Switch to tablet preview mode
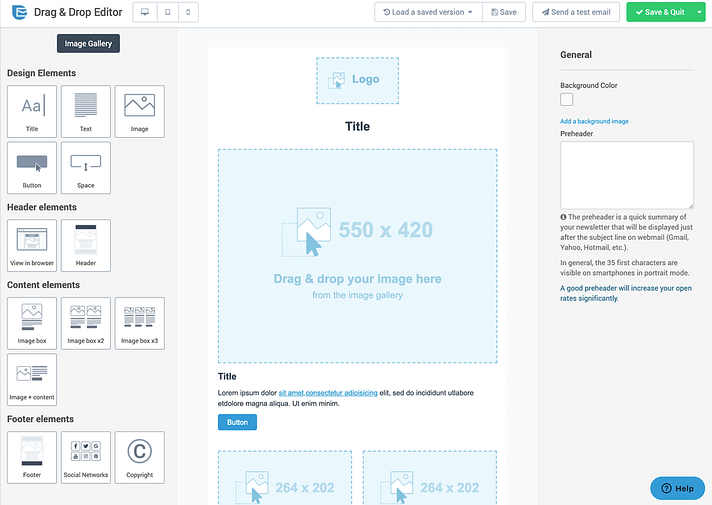The width and height of the screenshot is (712, 505). [166, 12]
